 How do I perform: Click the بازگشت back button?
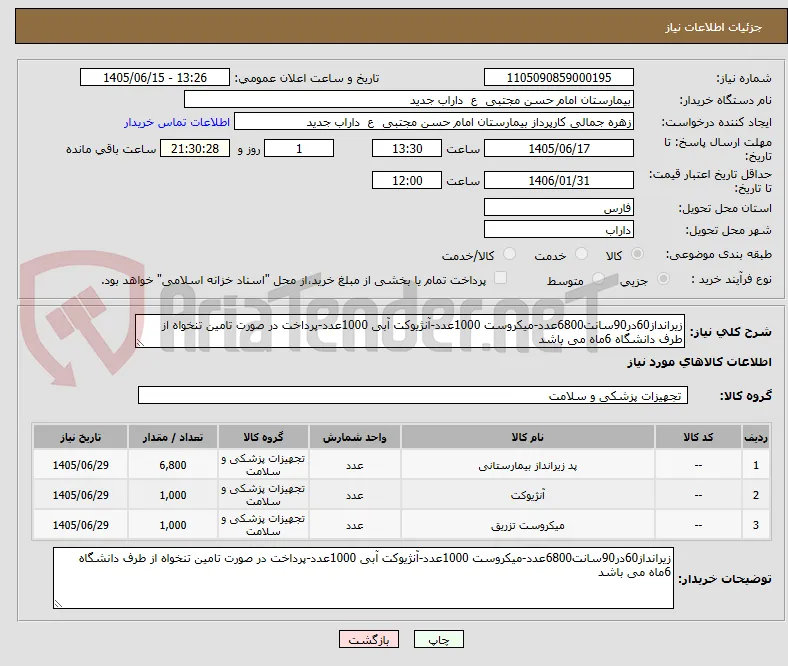[x=369, y=639]
